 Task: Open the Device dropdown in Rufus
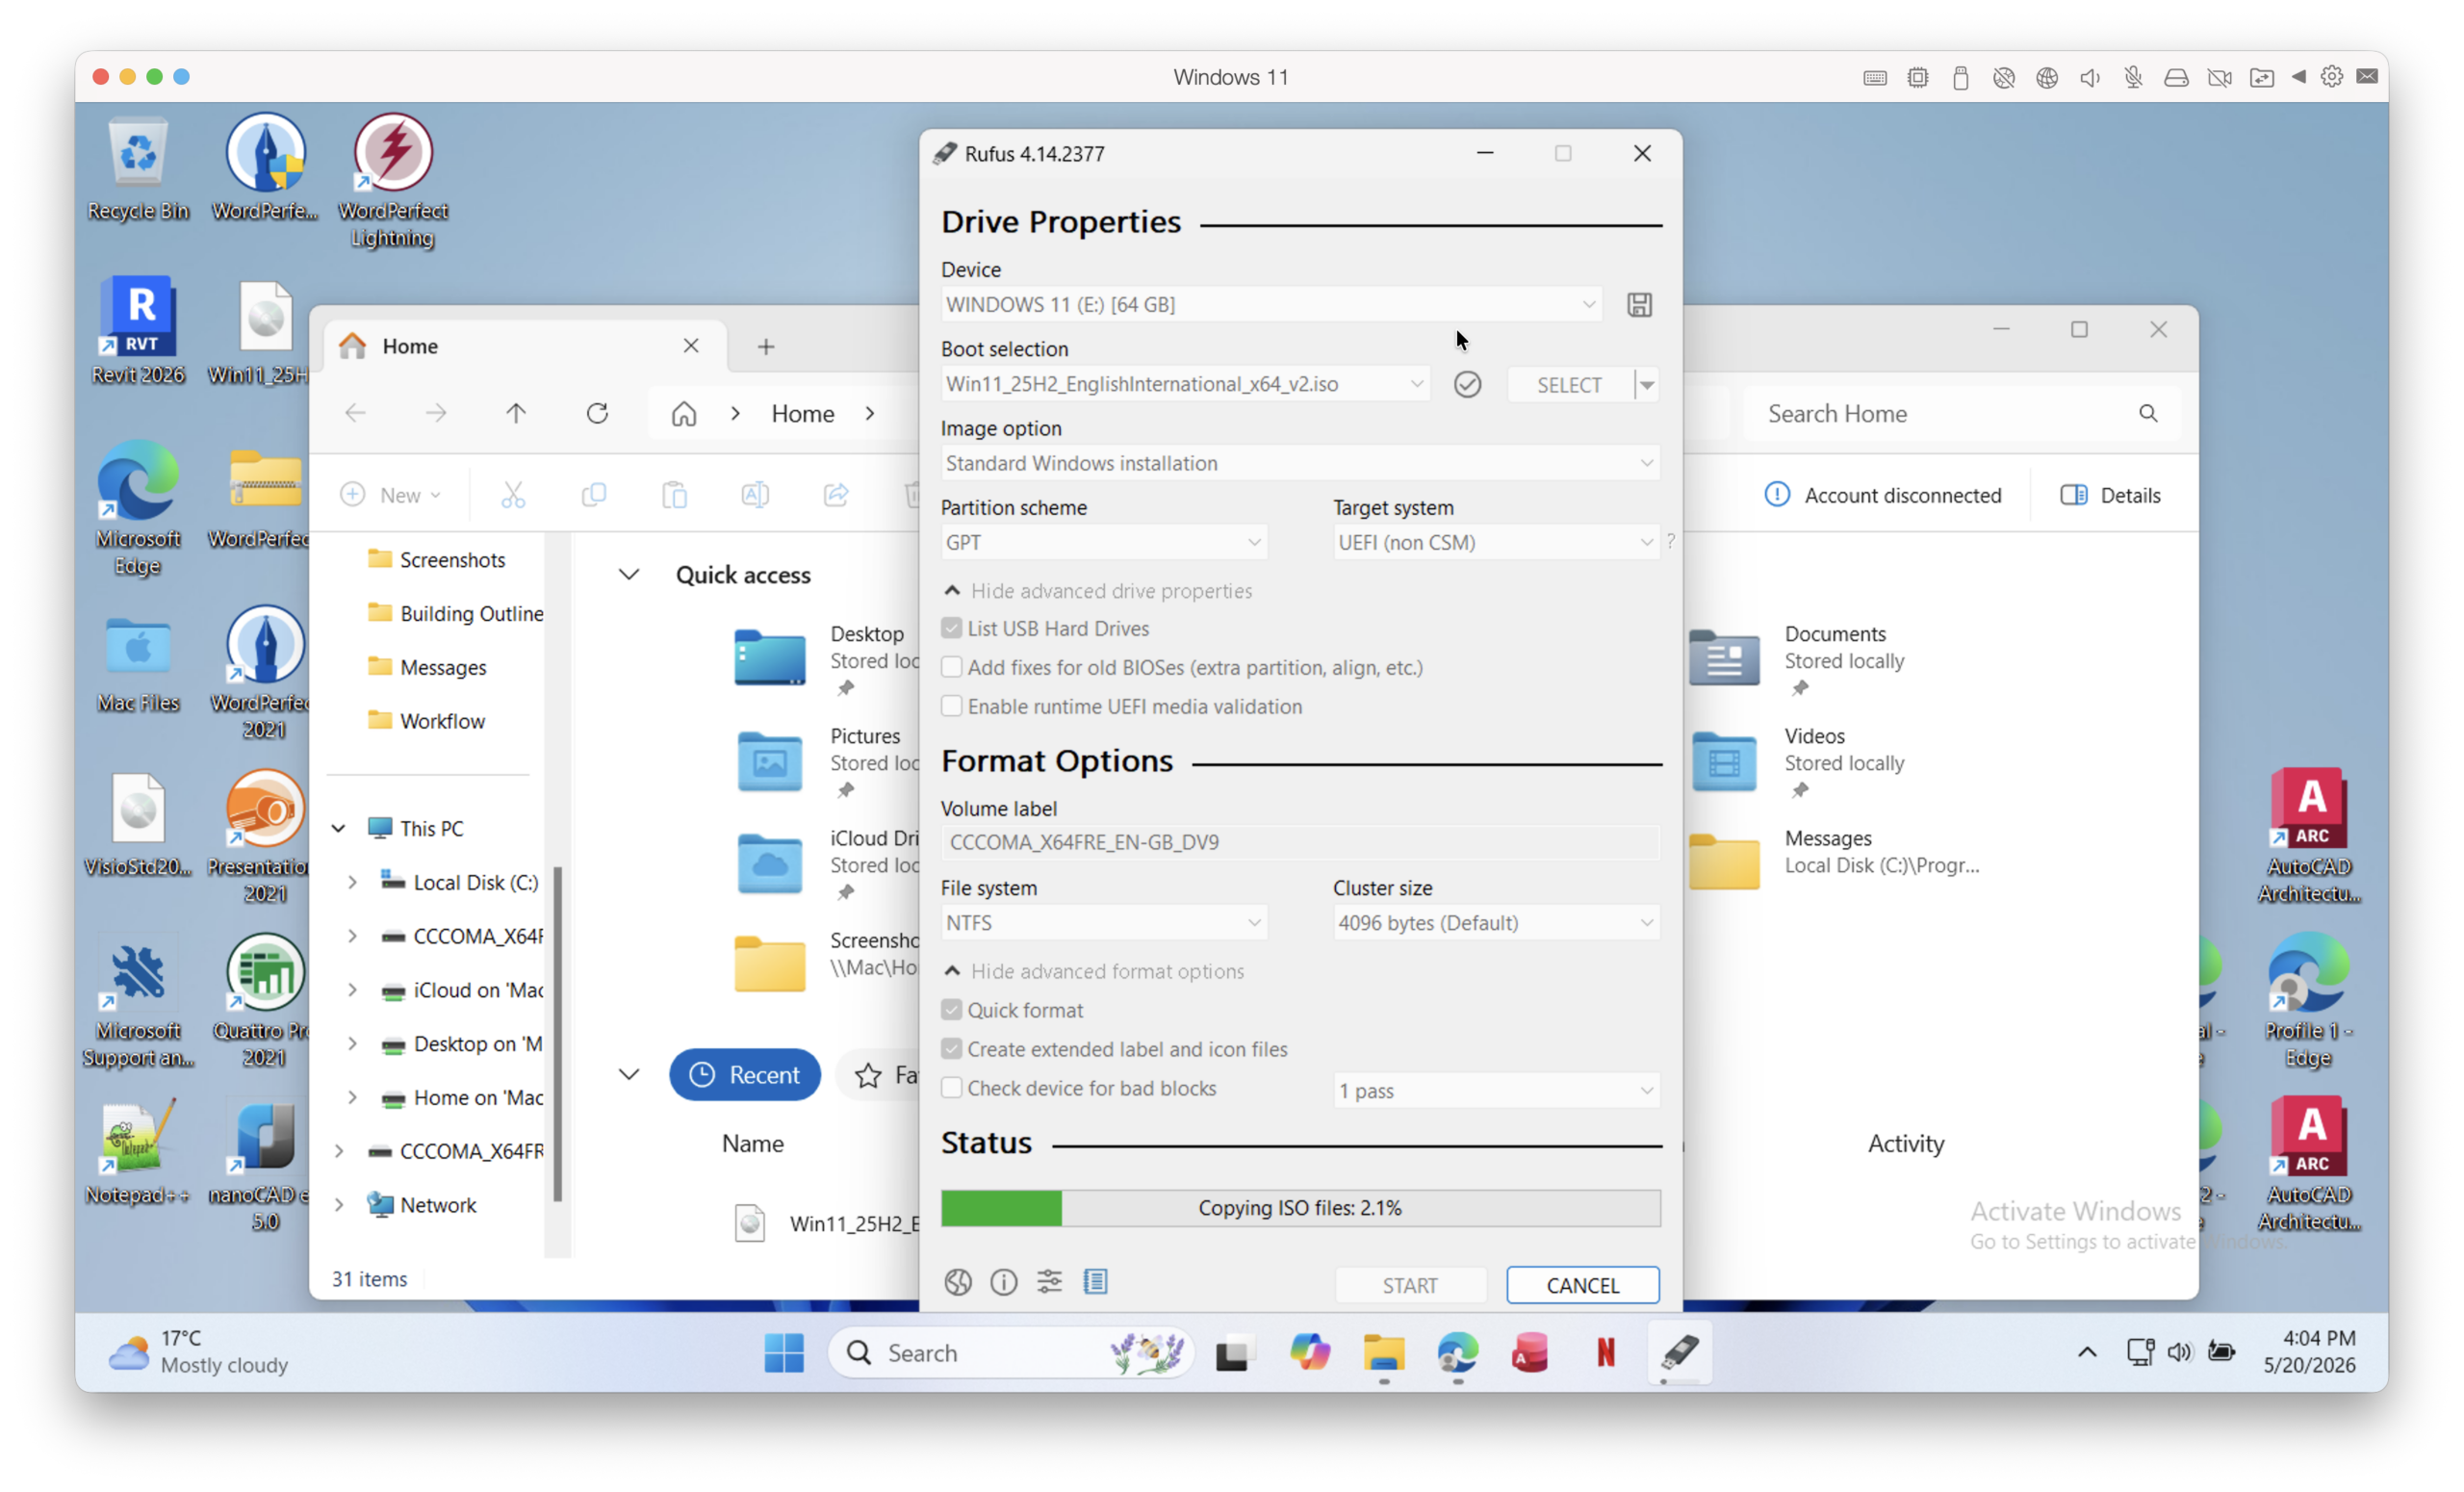(1271, 305)
